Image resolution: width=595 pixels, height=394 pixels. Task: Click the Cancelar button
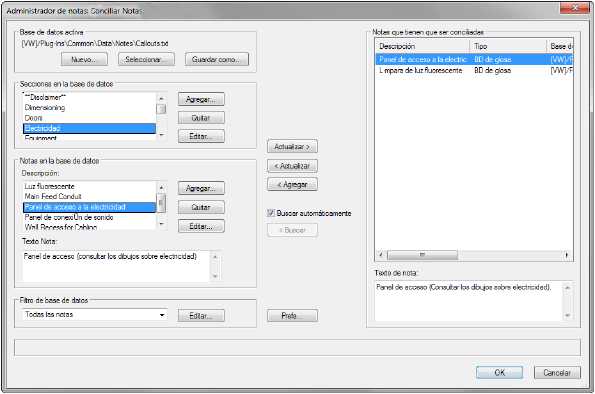[x=557, y=373]
